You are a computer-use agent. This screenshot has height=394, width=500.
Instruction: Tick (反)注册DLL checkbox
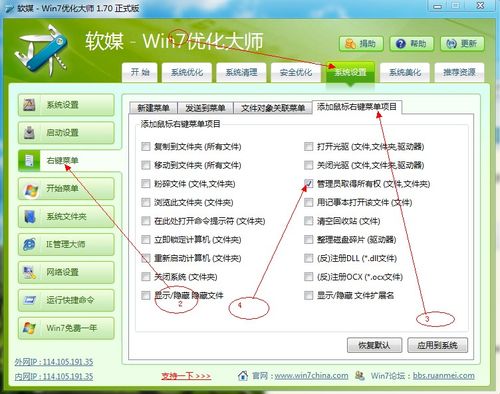(x=309, y=258)
